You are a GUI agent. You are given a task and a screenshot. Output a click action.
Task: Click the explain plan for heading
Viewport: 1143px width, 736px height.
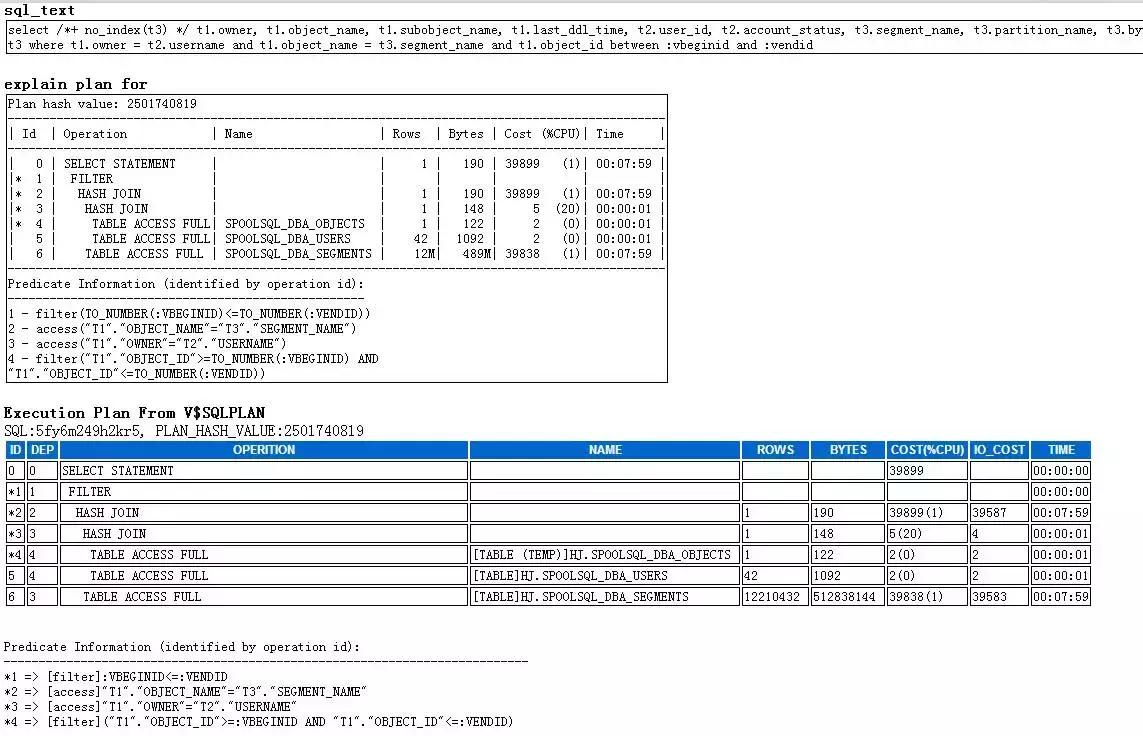pyautogui.click(x=73, y=84)
